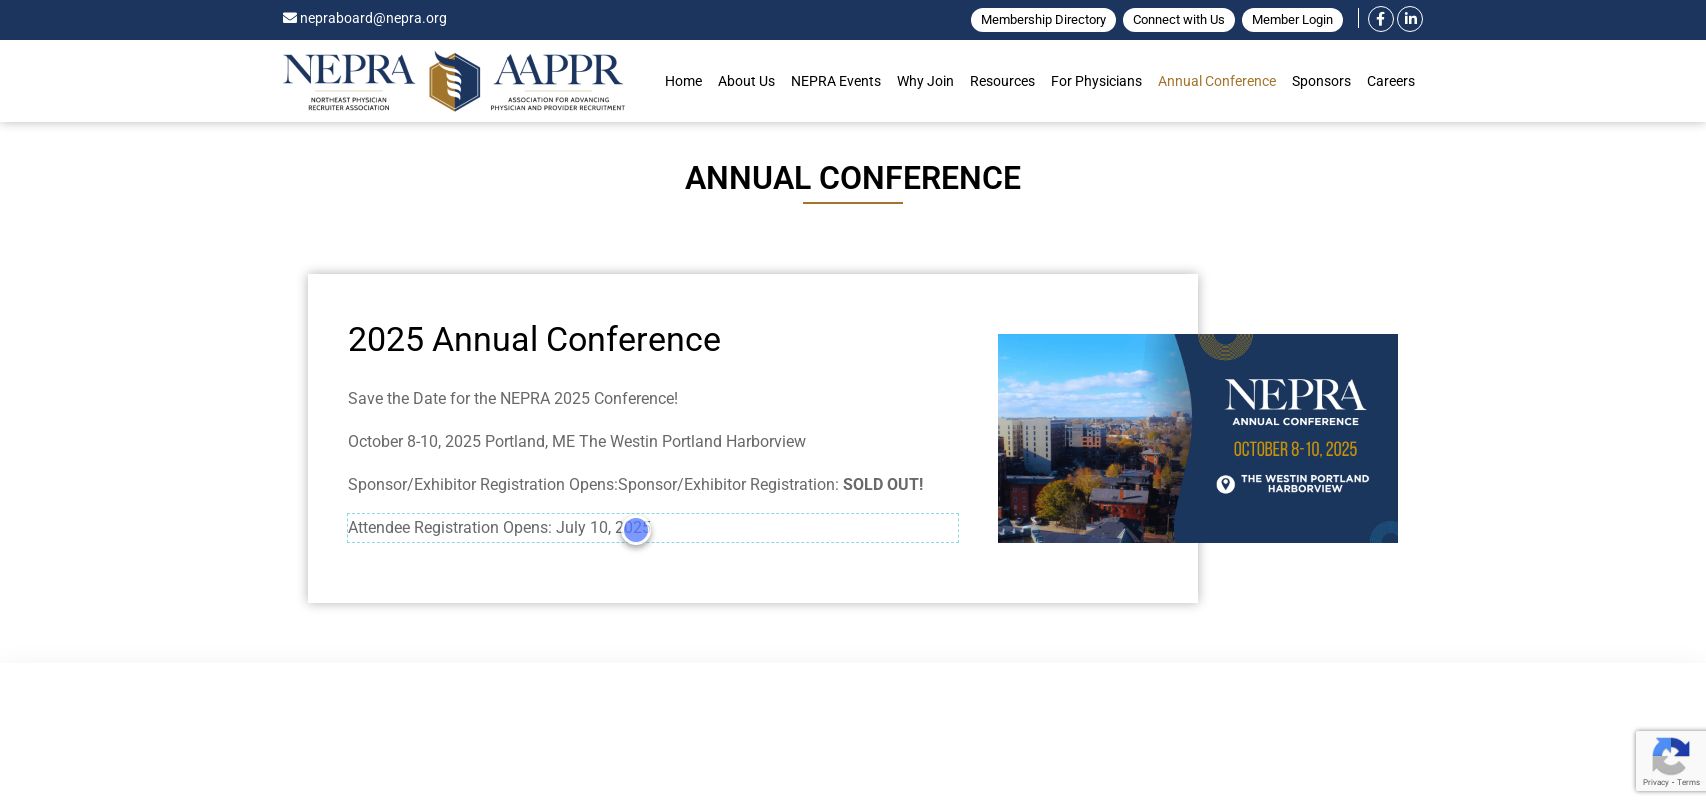
Task: Open Annual Conference nav item
Action: [x=1217, y=81]
